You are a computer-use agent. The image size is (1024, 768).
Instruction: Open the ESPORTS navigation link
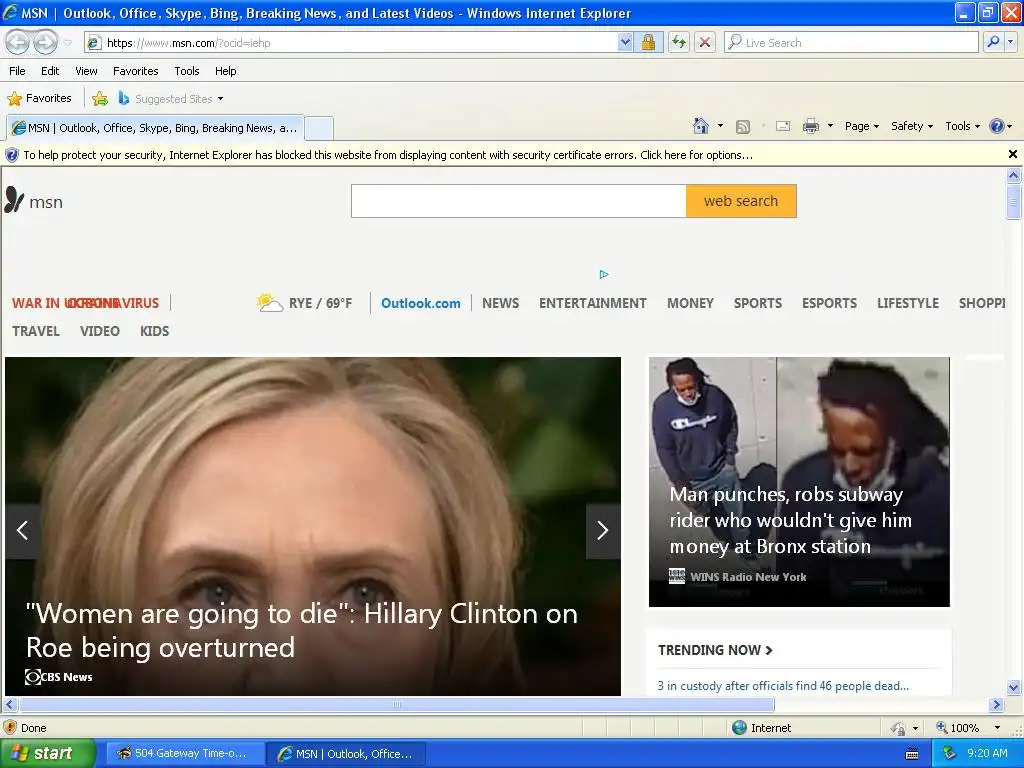tap(829, 303)
